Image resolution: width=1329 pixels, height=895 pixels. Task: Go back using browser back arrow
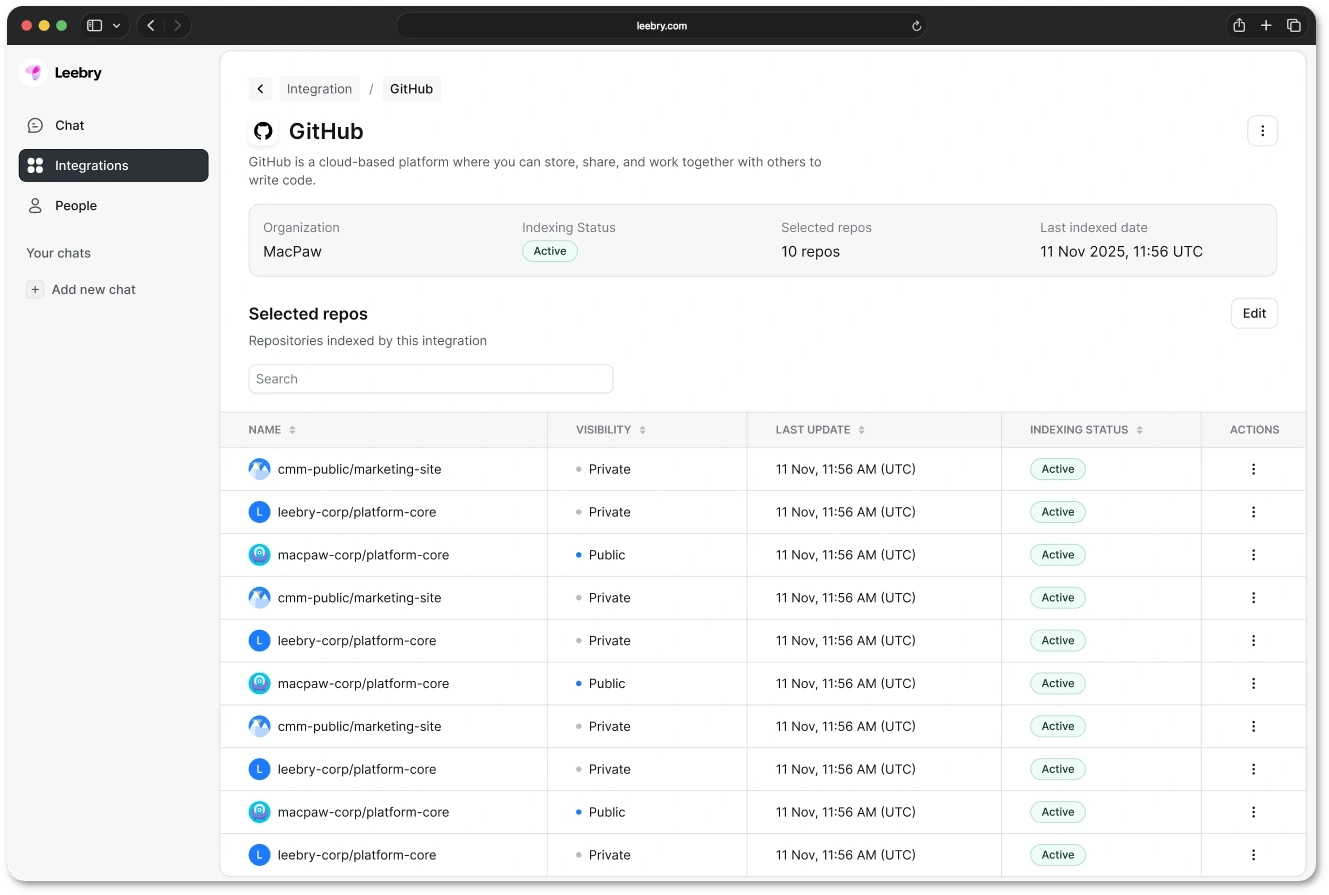[151, 25]
